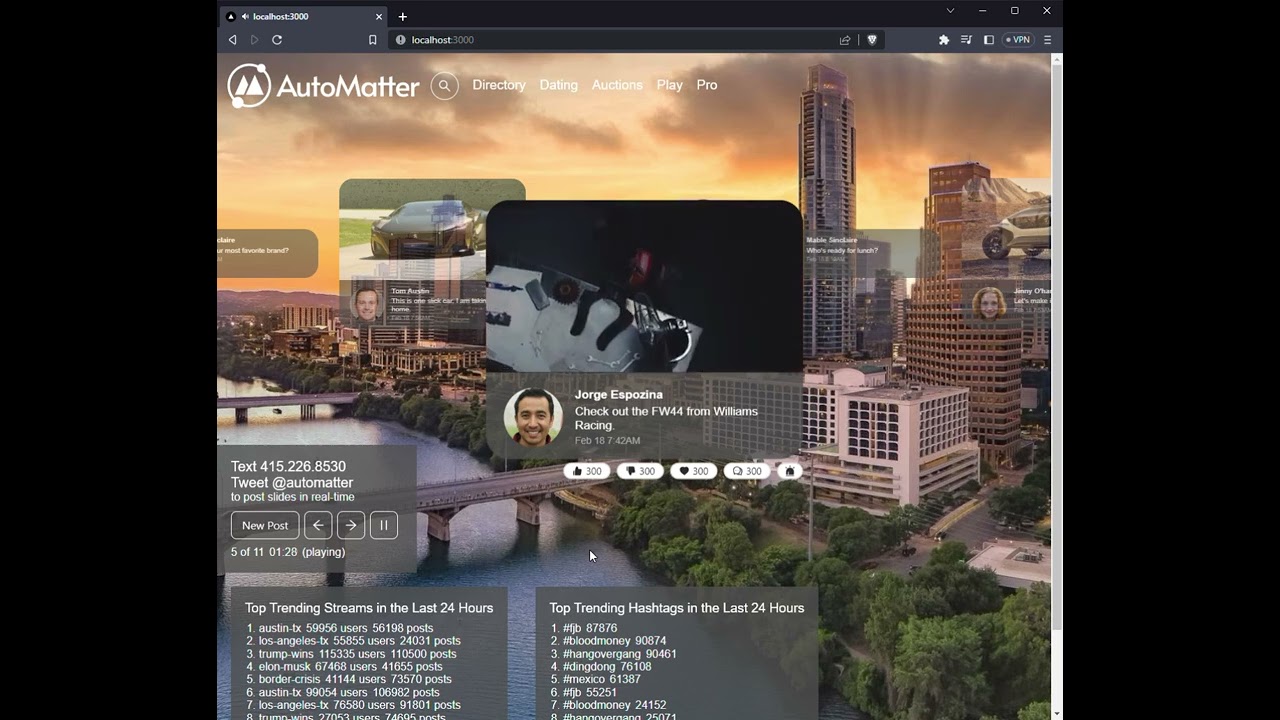Reload the localhost page
Image resolution: width=1280 pixels, height=720 pixels.
[277, 40]
